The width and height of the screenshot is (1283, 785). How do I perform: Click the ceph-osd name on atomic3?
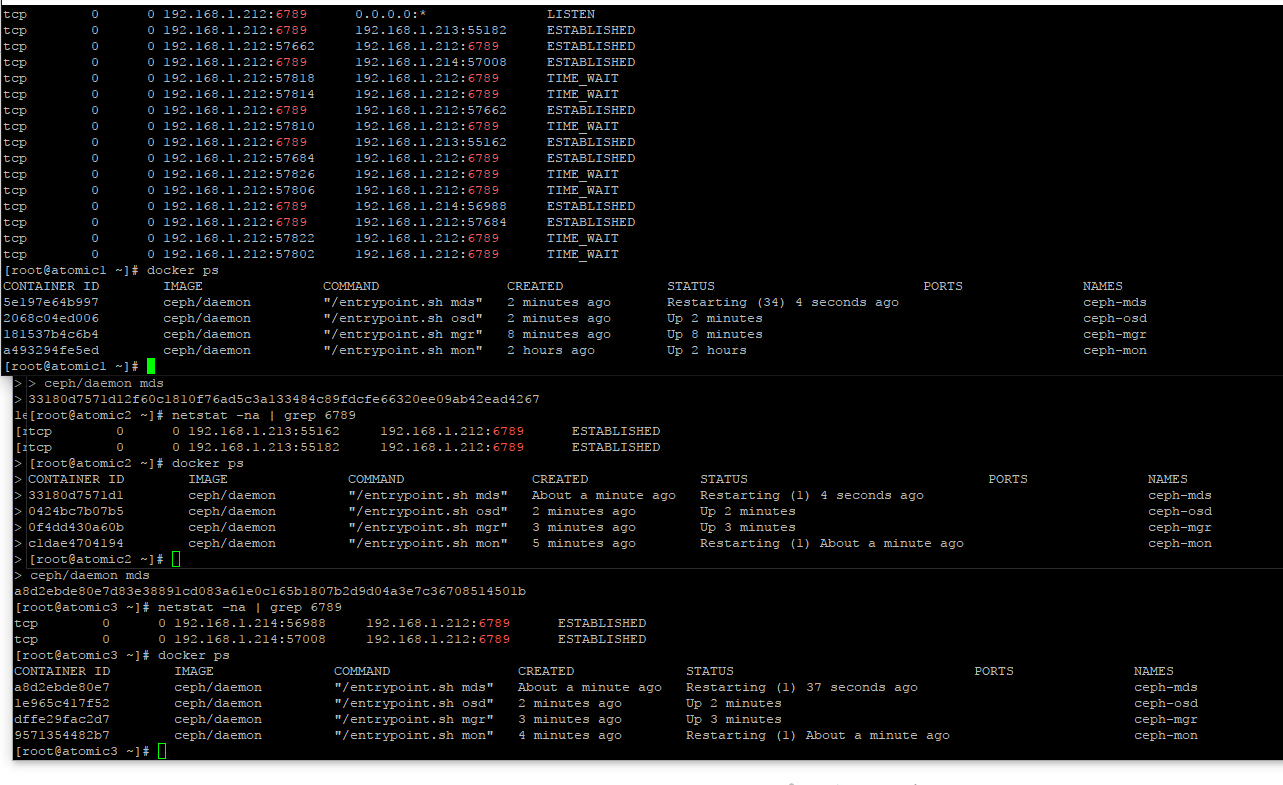[1166, 703]
